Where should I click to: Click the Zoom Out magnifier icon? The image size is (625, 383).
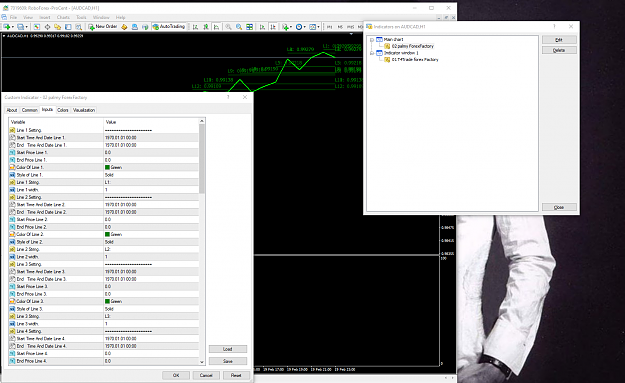pos(239,27)
